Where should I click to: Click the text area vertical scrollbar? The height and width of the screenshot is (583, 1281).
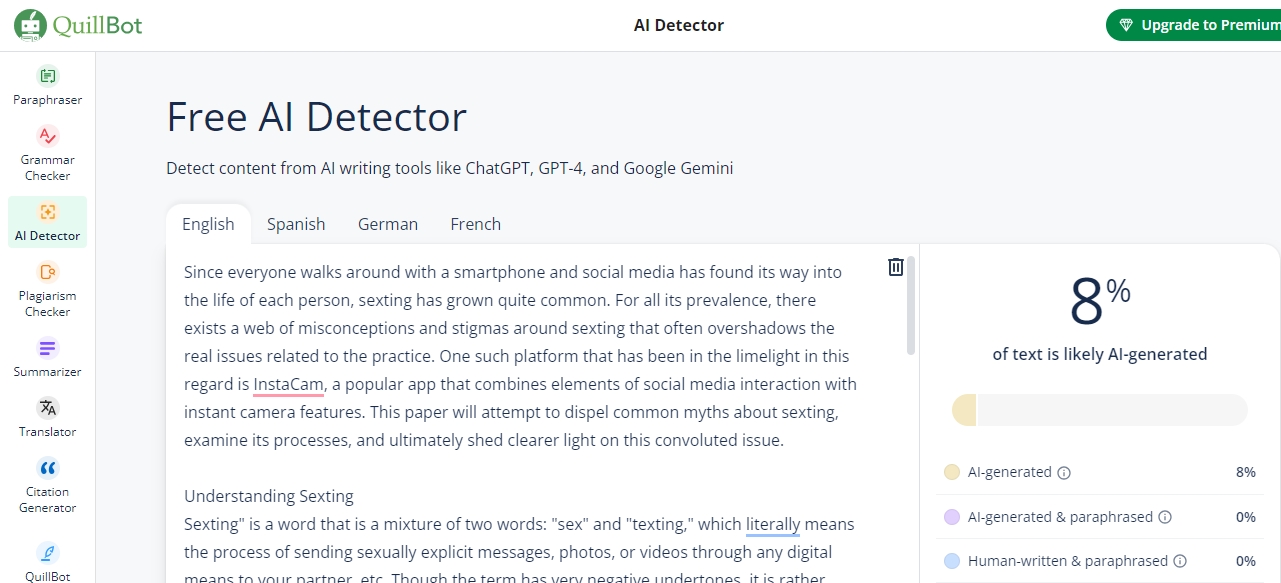point(910,305)
